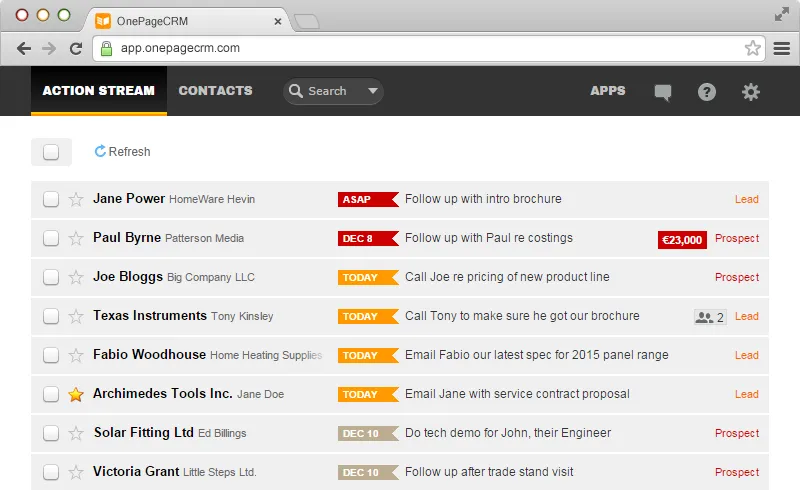The image size is (800, 490).
Task: Close the OnePageCRM browser tab
Action: coord(278,21)
